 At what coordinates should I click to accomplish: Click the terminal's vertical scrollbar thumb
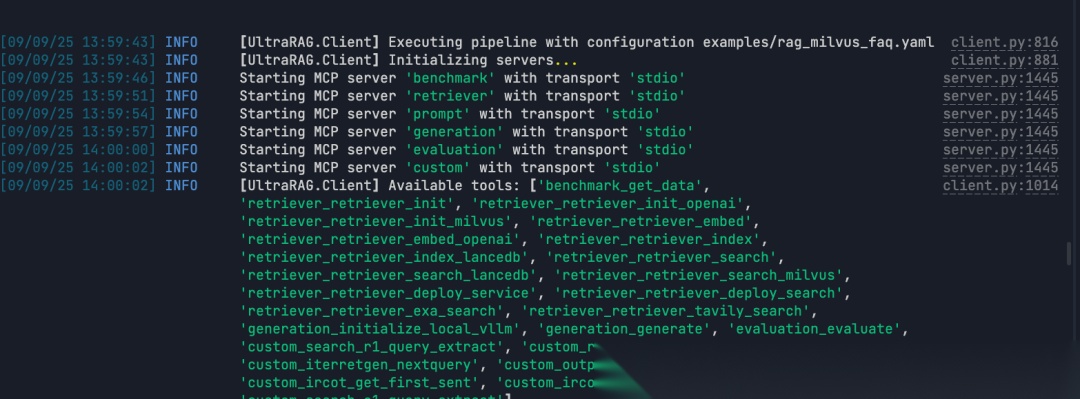1069,253
